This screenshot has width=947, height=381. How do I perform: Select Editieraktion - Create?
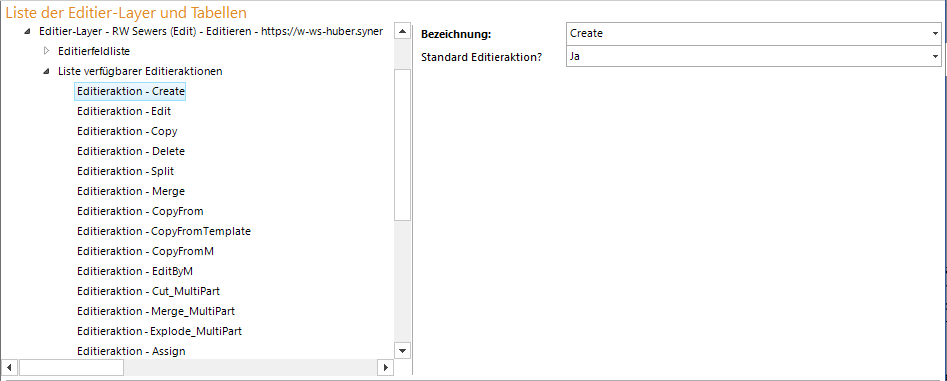tap(130, 91)
